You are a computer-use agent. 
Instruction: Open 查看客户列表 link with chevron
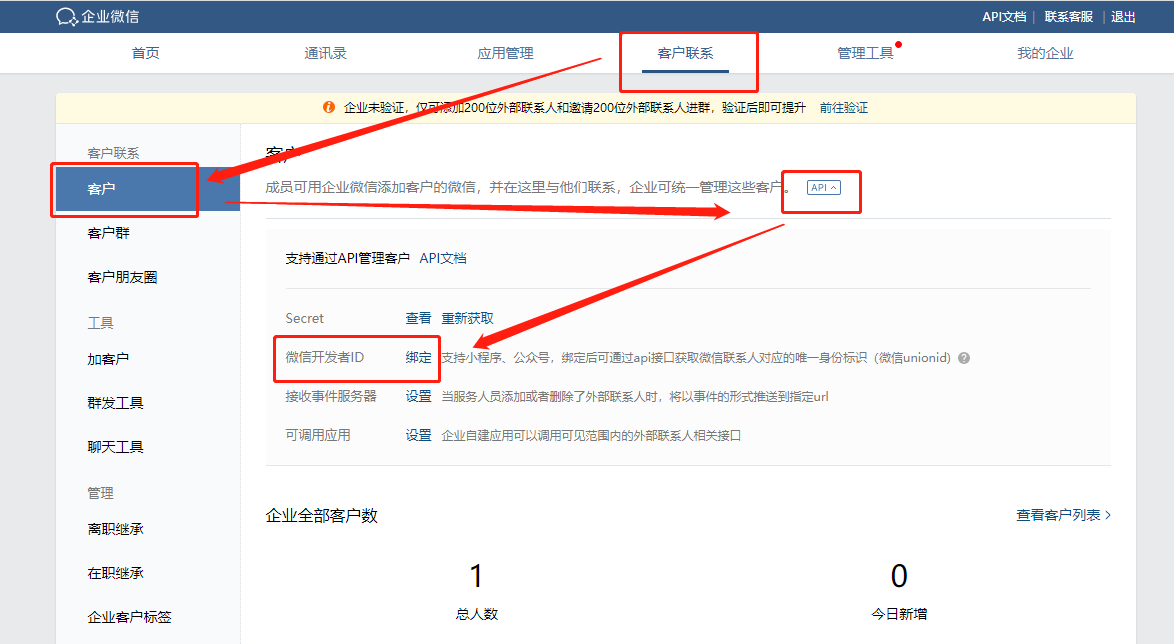(1063, 515)
